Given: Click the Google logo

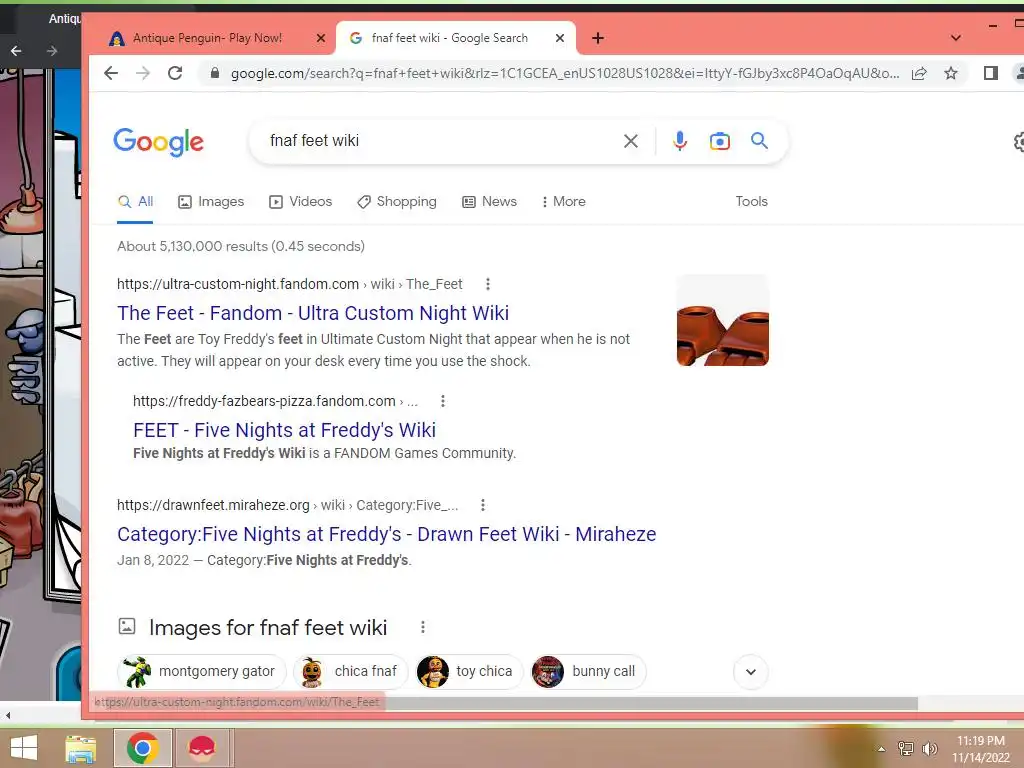Looking at the screenshot, I should tap(159, 142).
